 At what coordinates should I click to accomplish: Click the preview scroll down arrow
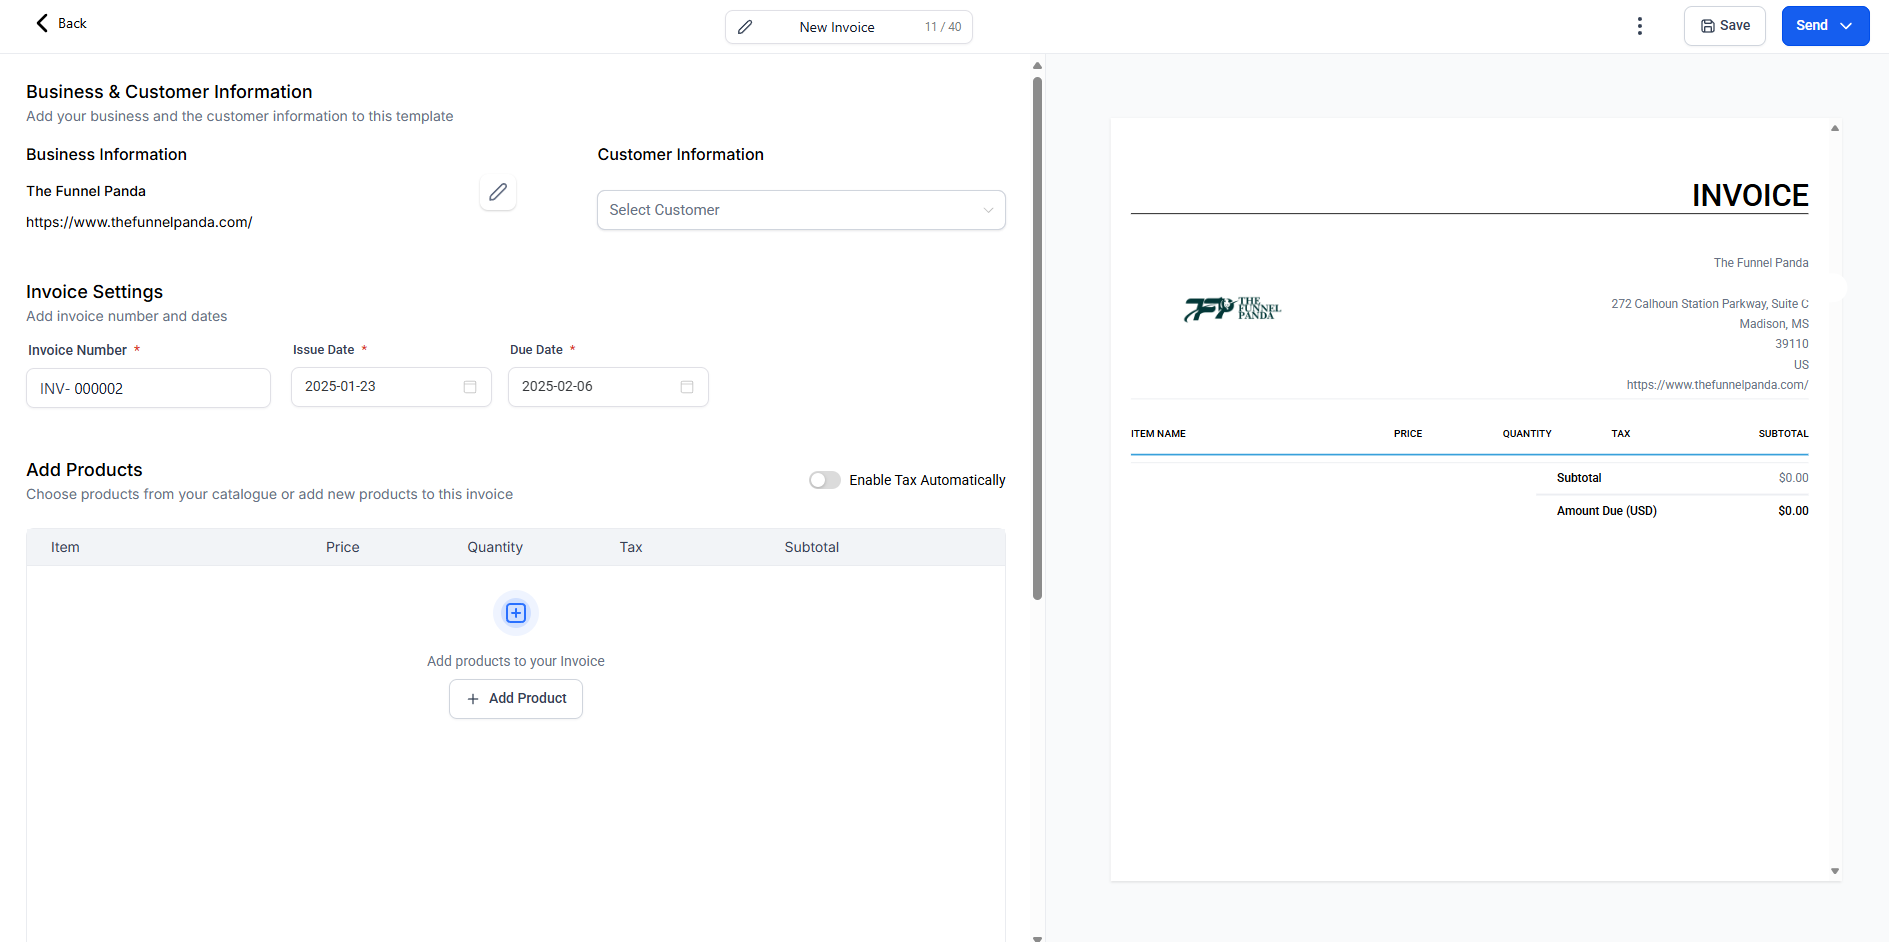point(1835,871)
